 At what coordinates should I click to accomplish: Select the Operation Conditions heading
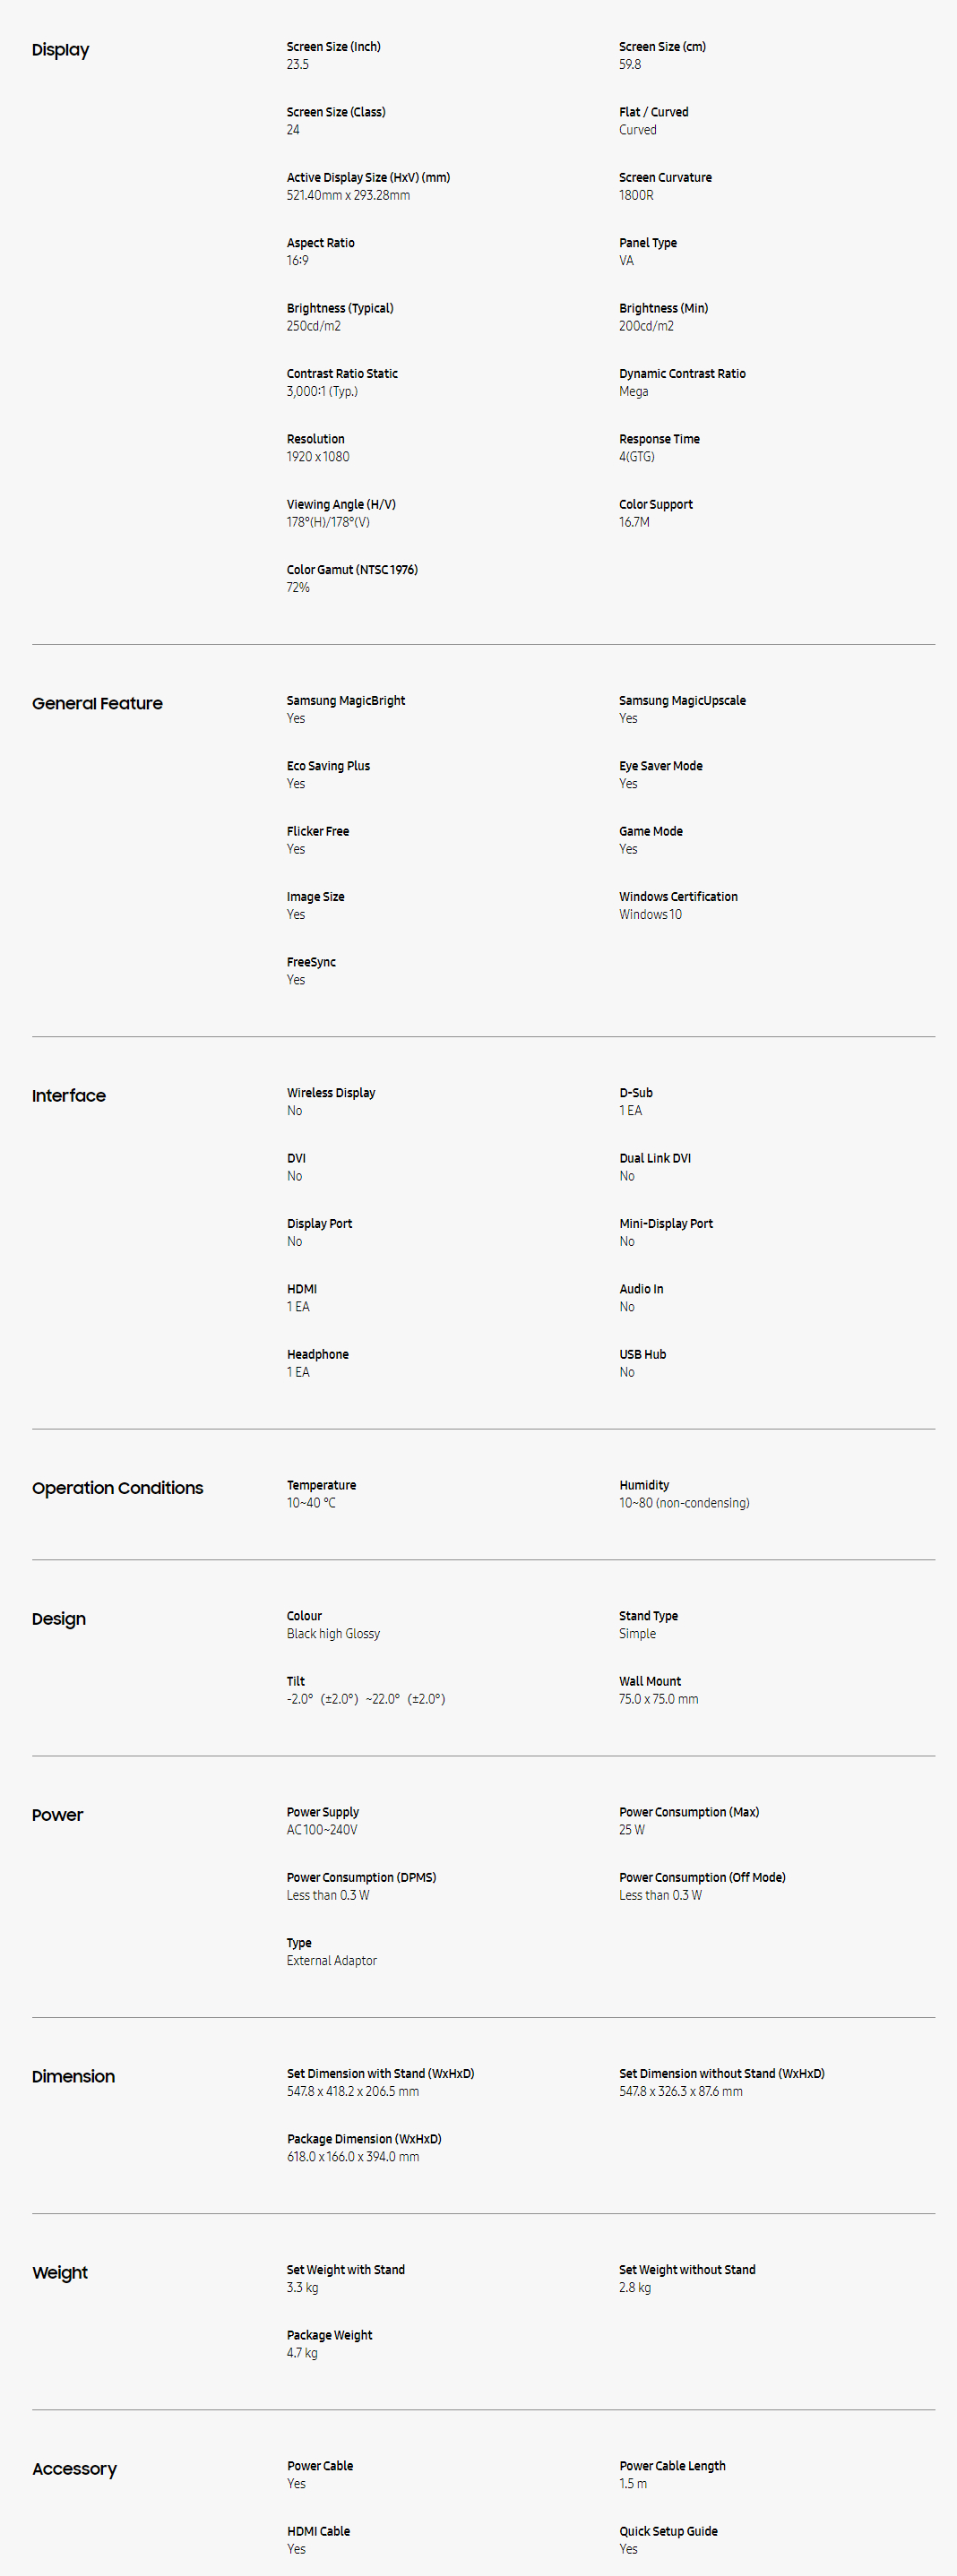117,1488
